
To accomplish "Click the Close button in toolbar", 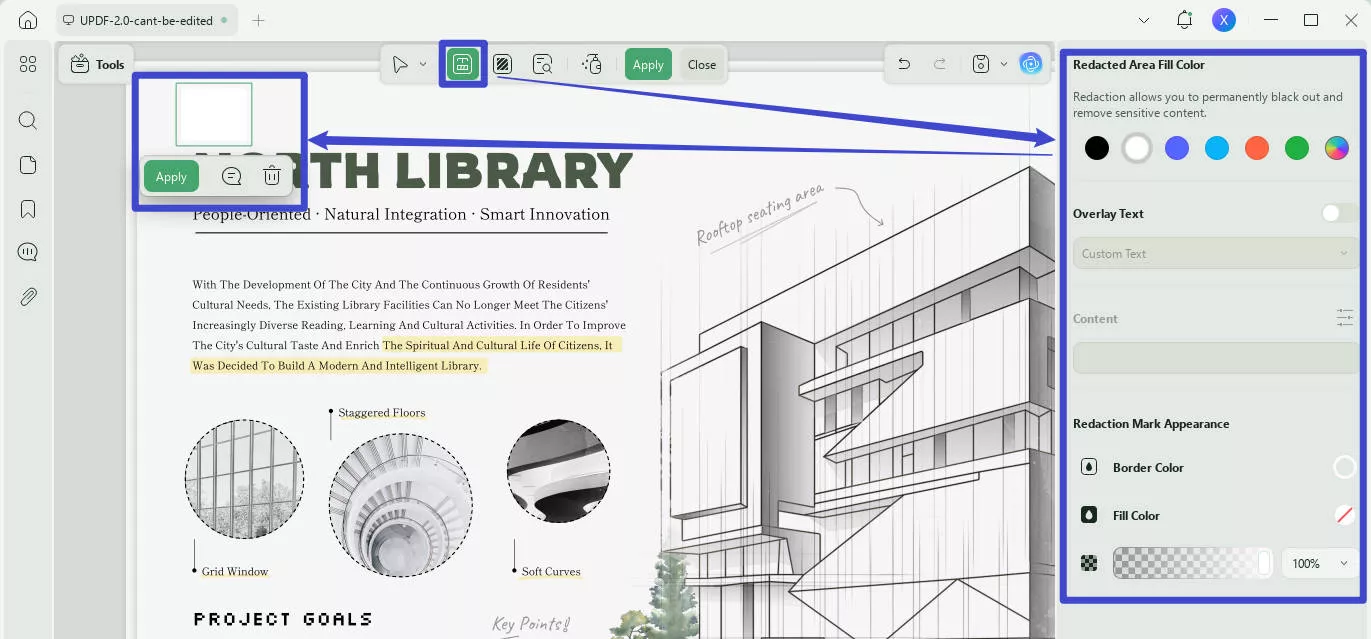I will 702,64.
